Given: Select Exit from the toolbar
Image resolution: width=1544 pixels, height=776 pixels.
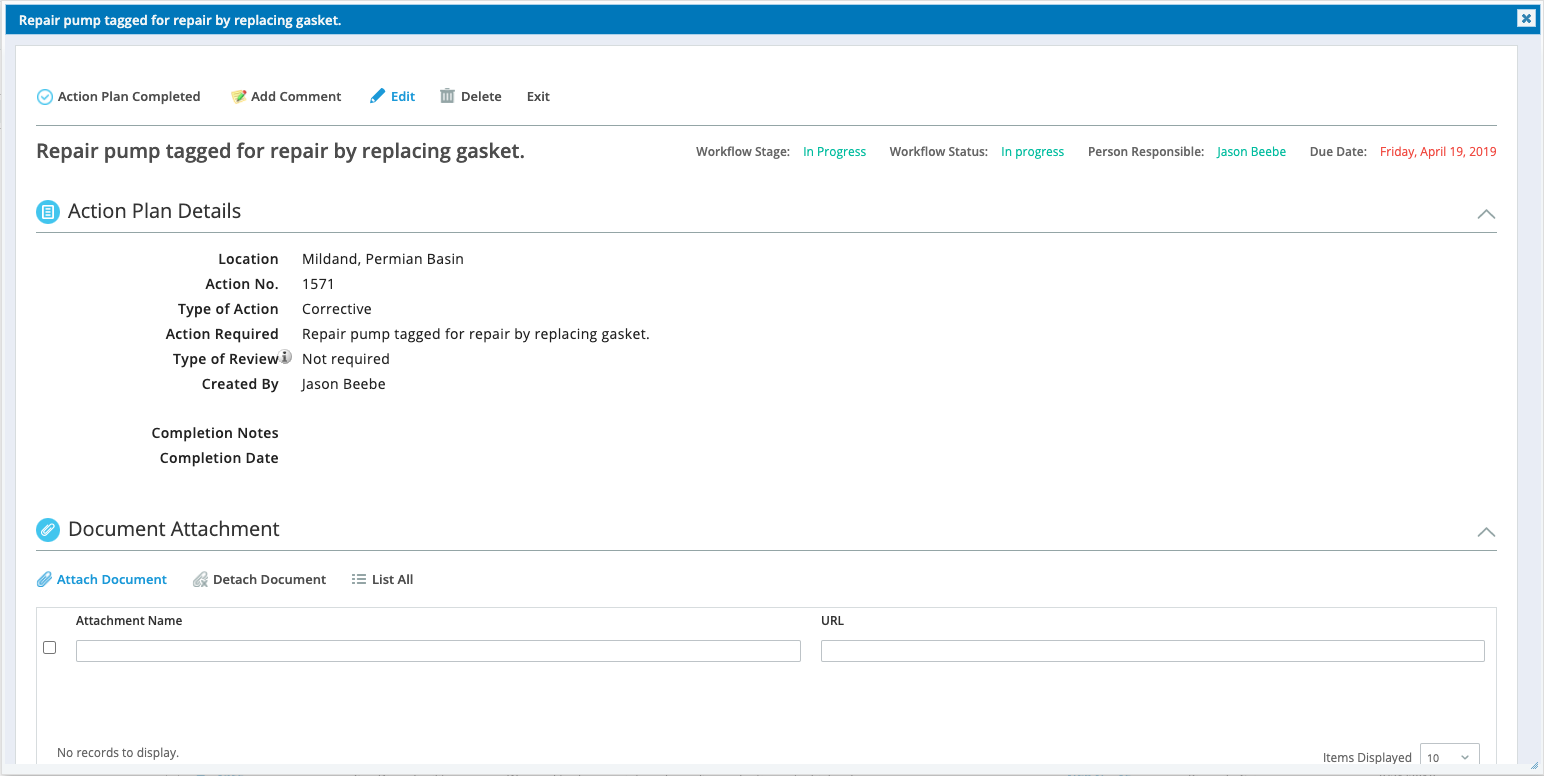Looking at the screenshot, I should (537, 96).
